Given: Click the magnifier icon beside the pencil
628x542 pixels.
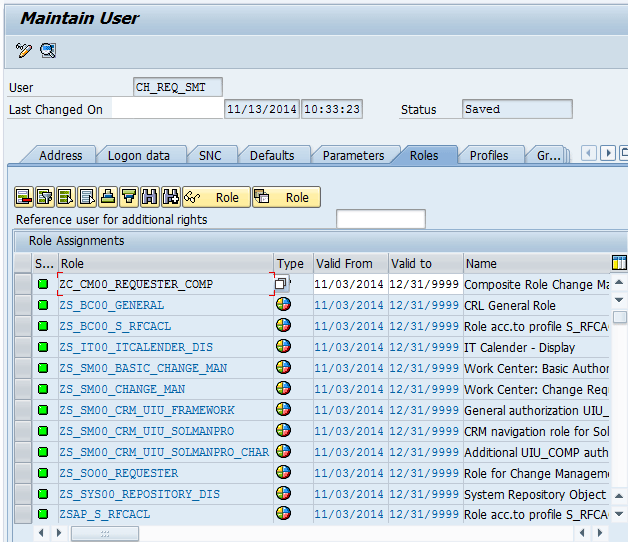Looking at the screenshot, I should tap(47, 50).
